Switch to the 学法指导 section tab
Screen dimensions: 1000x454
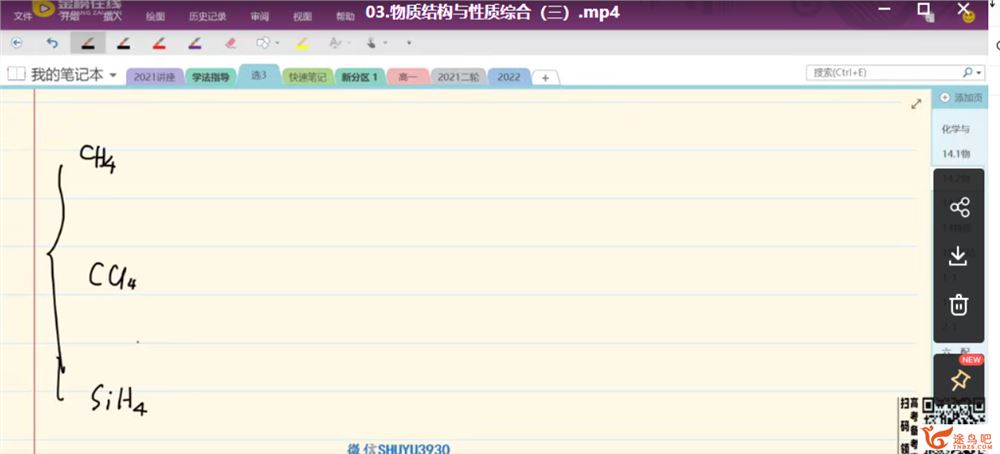[210, 77]
